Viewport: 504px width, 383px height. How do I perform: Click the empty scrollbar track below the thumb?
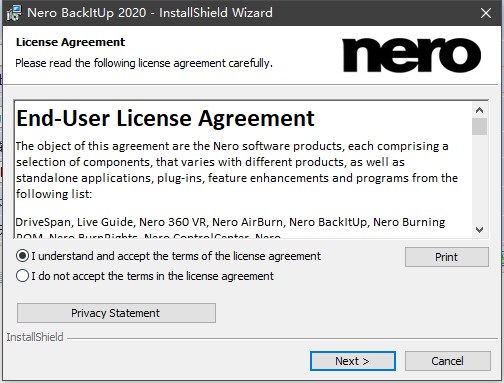pyautogui.click(x=479, y=179)
